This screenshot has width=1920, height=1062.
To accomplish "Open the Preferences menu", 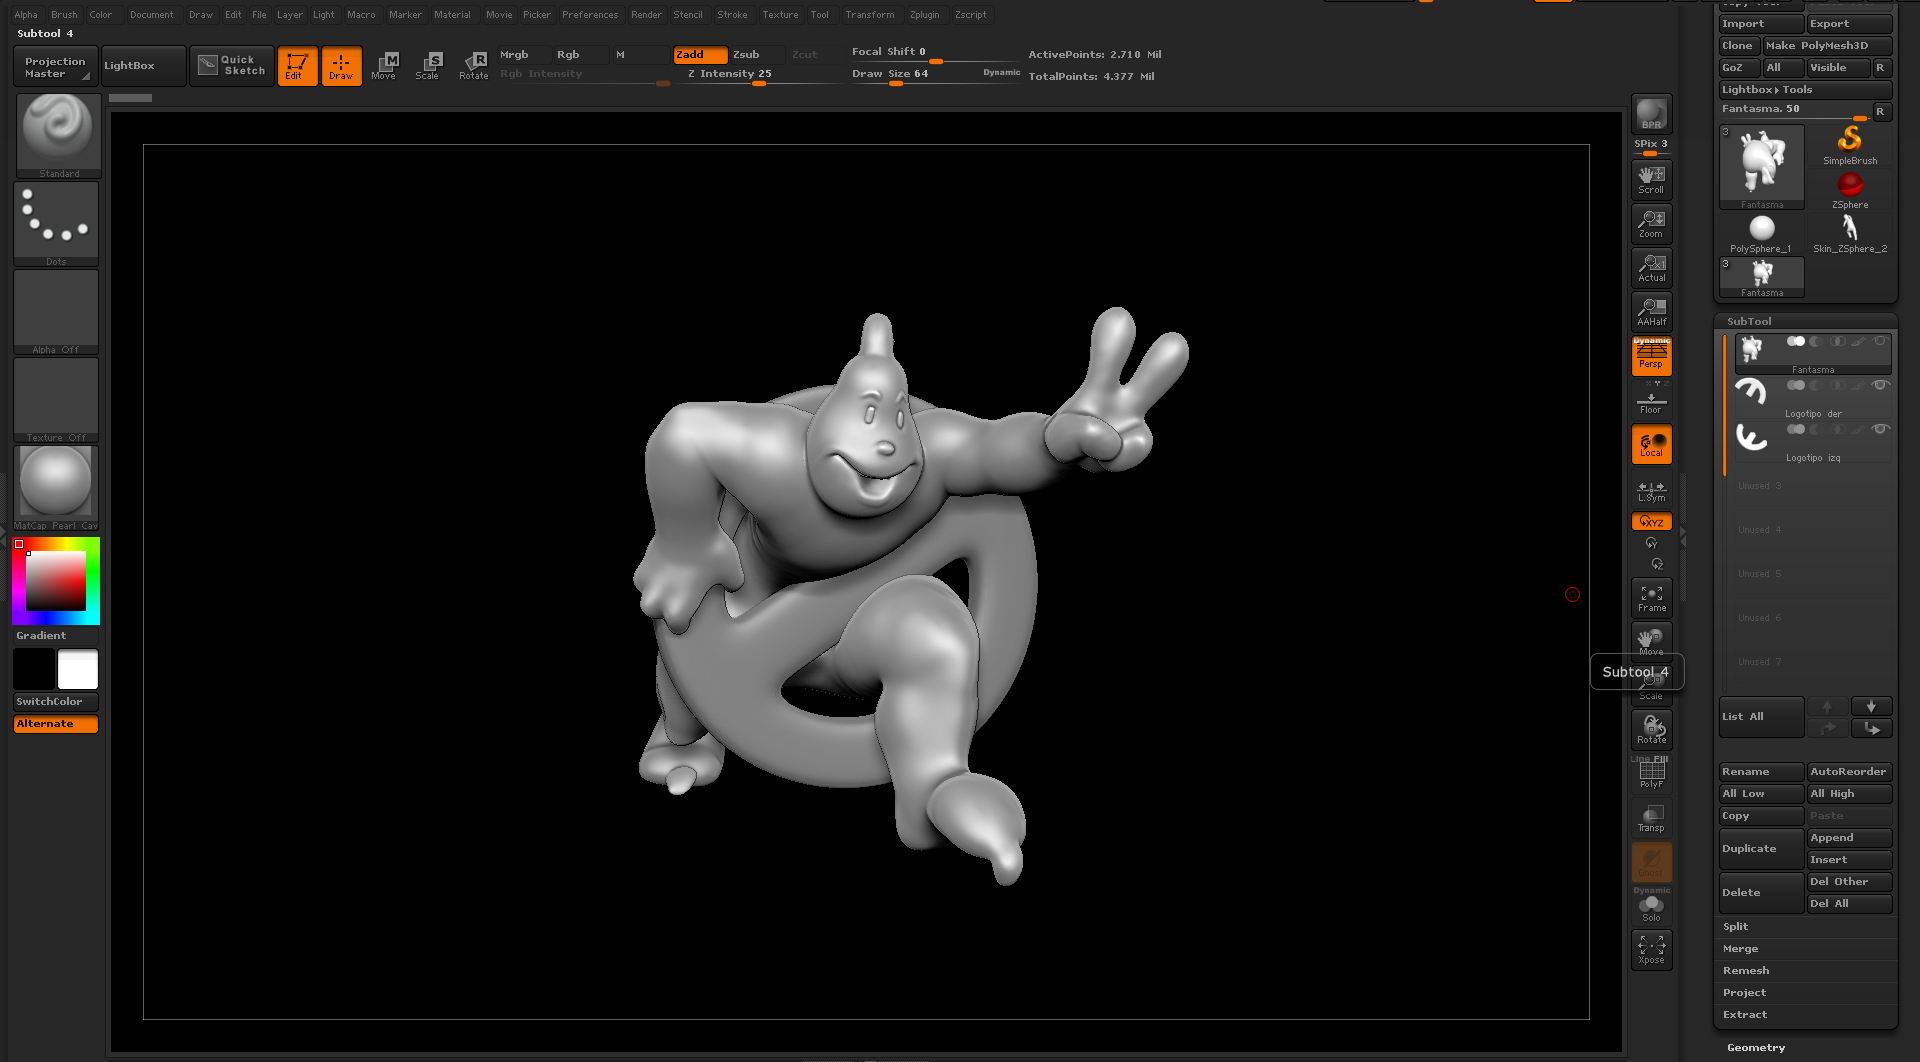I will (590, 15).
